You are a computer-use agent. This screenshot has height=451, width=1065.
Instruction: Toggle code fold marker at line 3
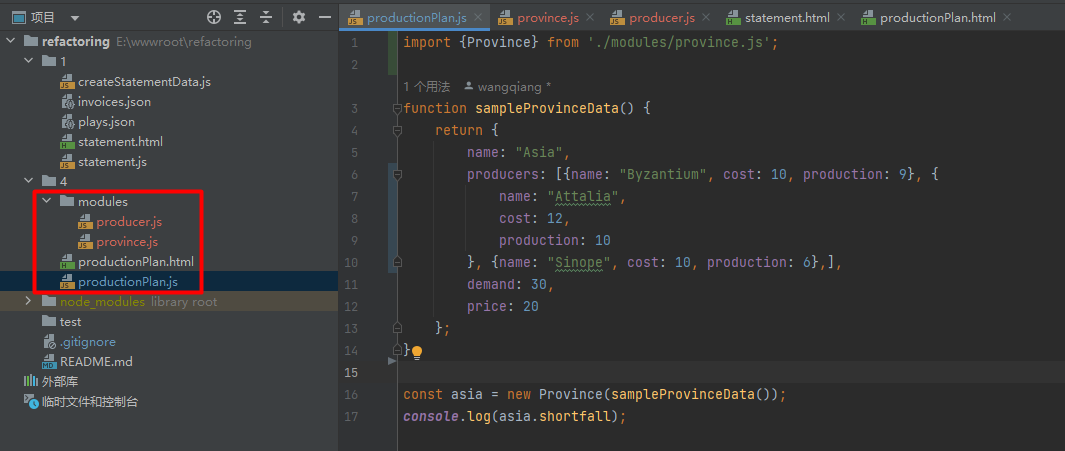[x=397, y=108]
